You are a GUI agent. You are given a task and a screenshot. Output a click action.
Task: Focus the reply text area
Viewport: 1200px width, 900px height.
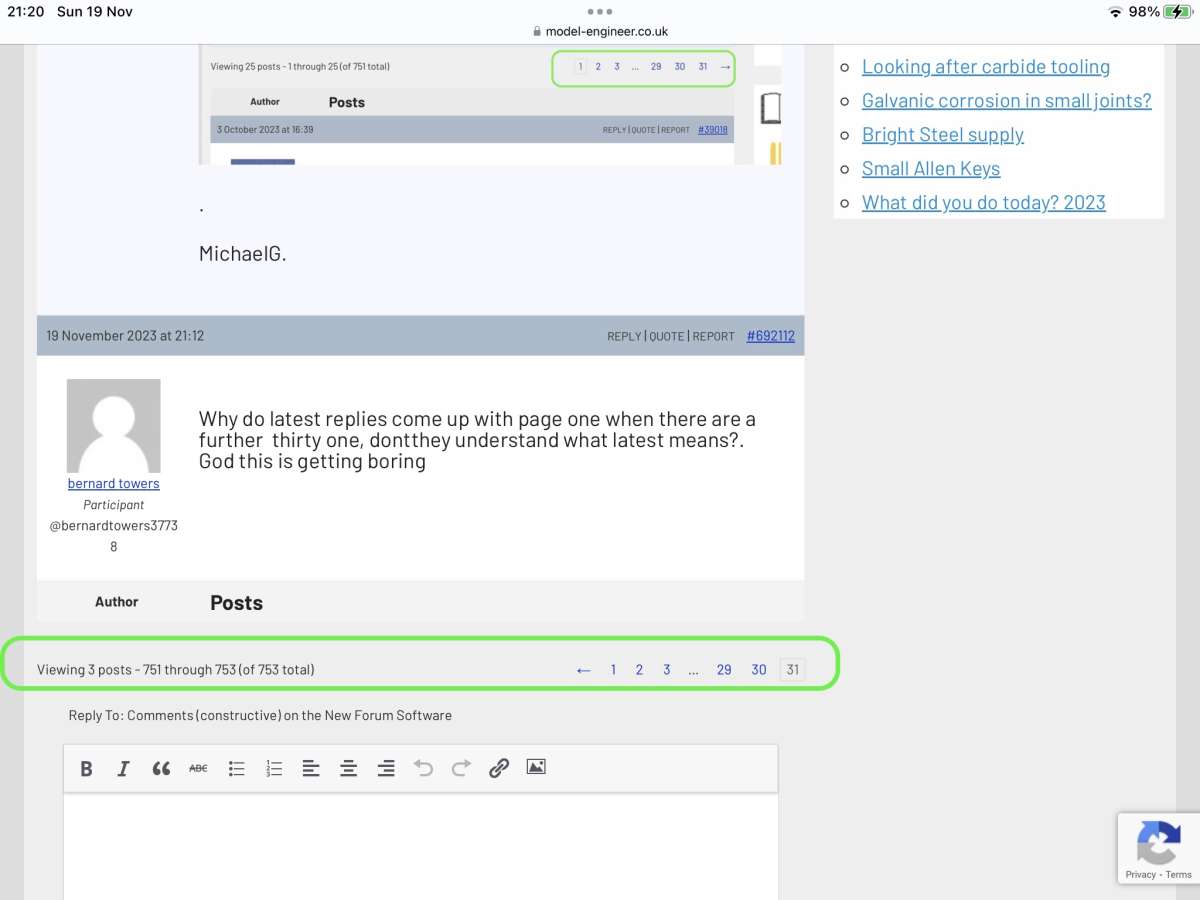click(x=421, y=847)
